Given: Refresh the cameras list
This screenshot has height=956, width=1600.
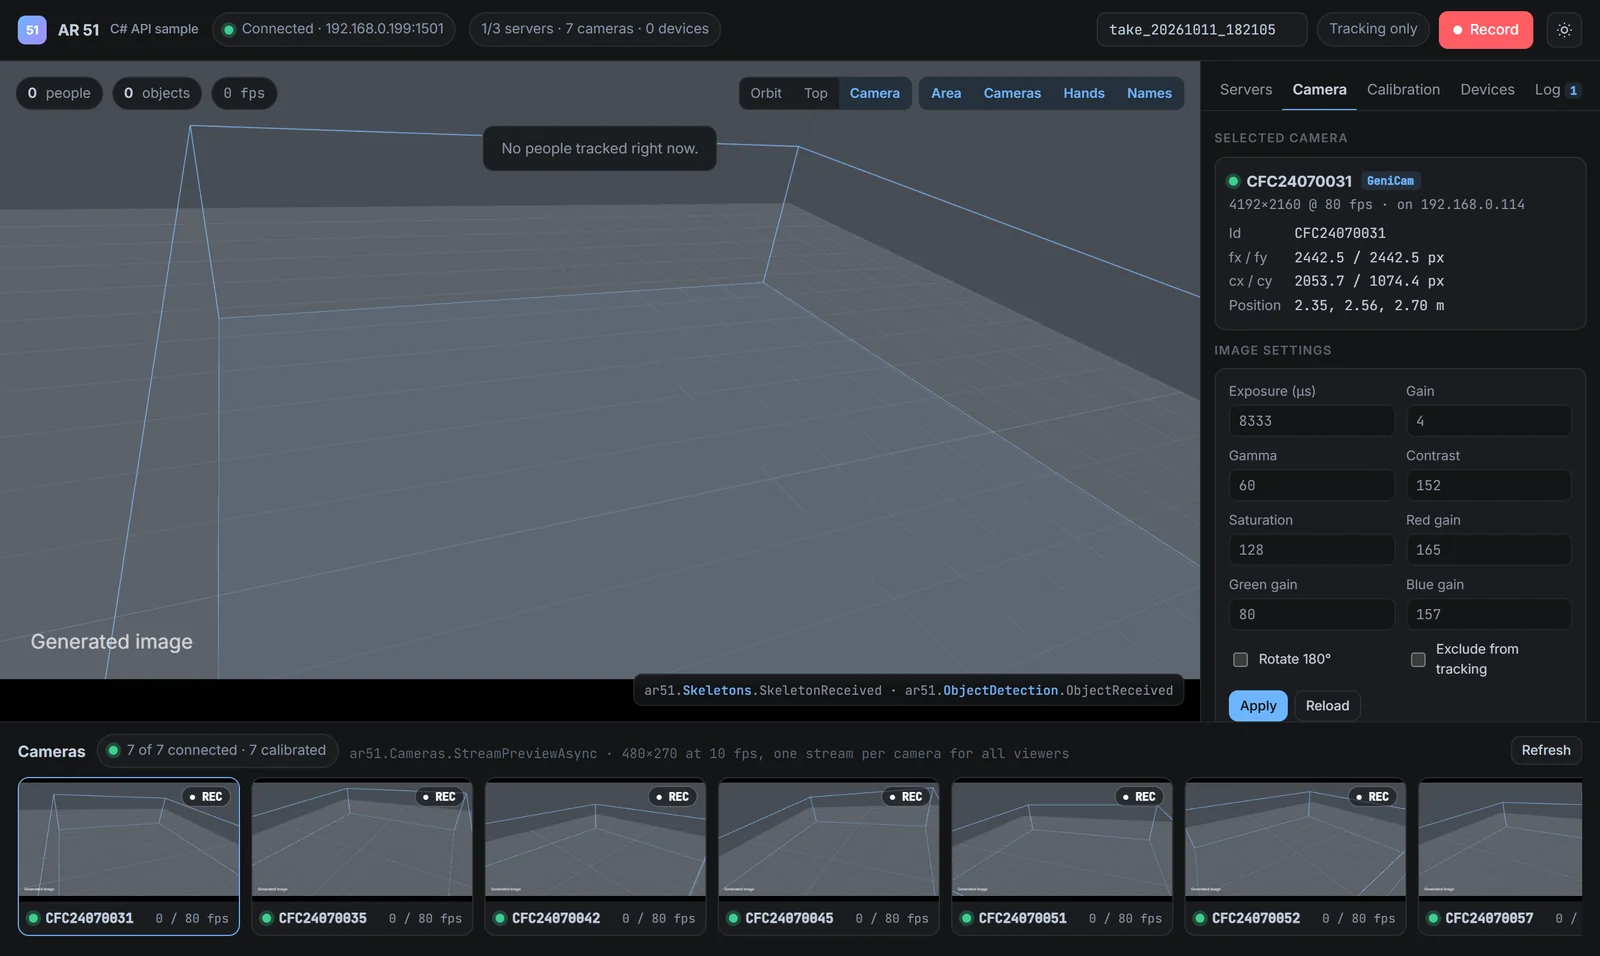Looking at the screenshot, I should click(x=1546, y=750).
